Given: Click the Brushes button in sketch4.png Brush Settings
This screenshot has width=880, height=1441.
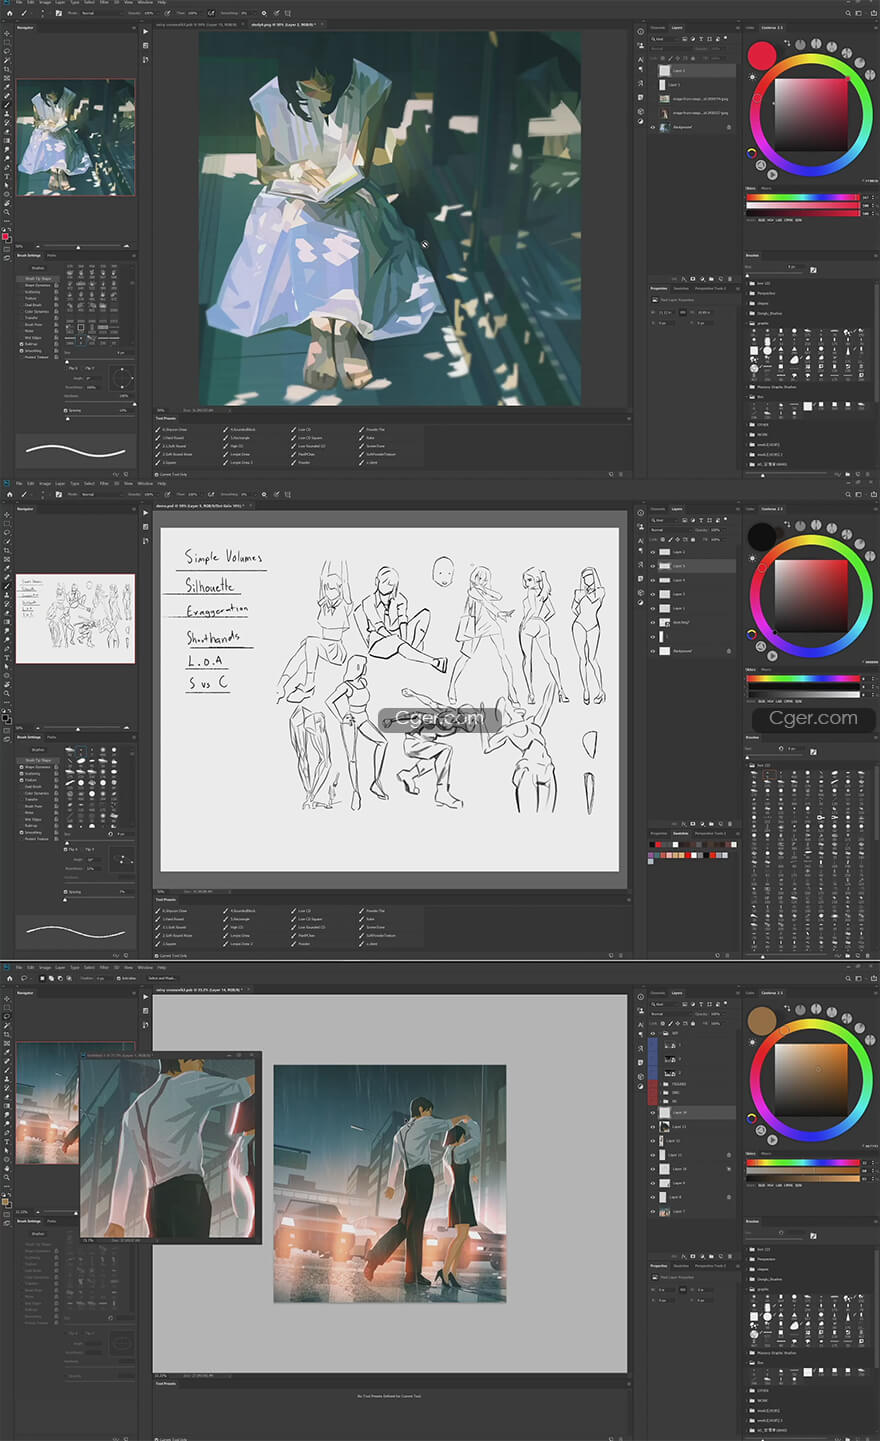Looking at the screenshot, I should 38,268.
